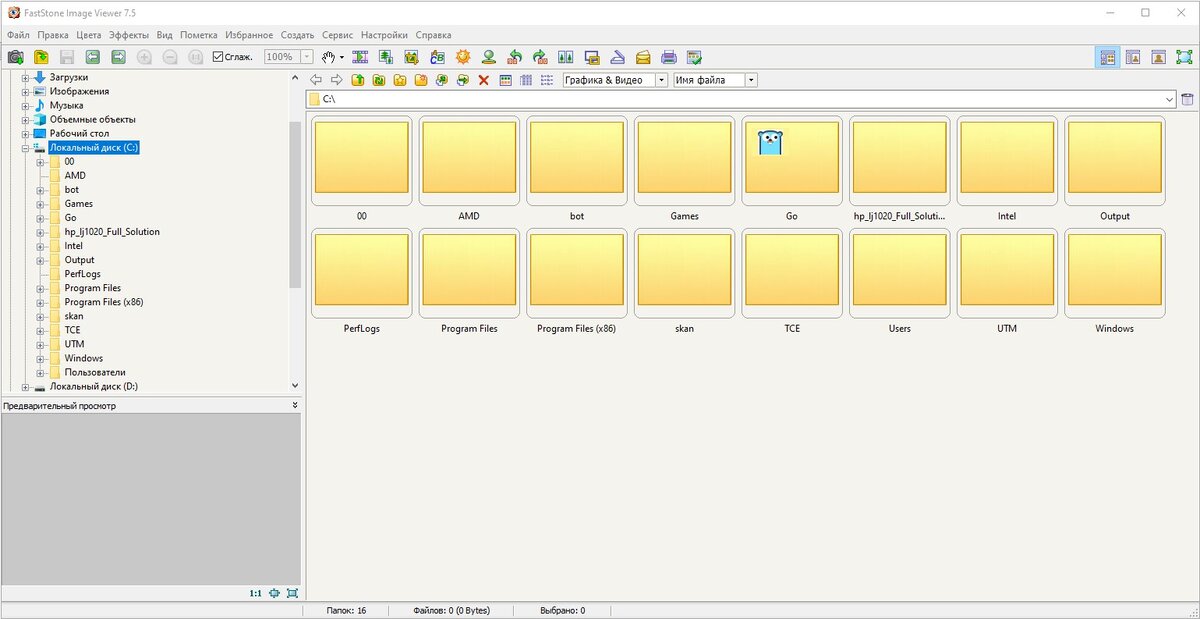Open the Эффекты menu
Image resolution: width=1200 pixels, height=619 pixels.
pyautogui.click(x=129, y=35)
